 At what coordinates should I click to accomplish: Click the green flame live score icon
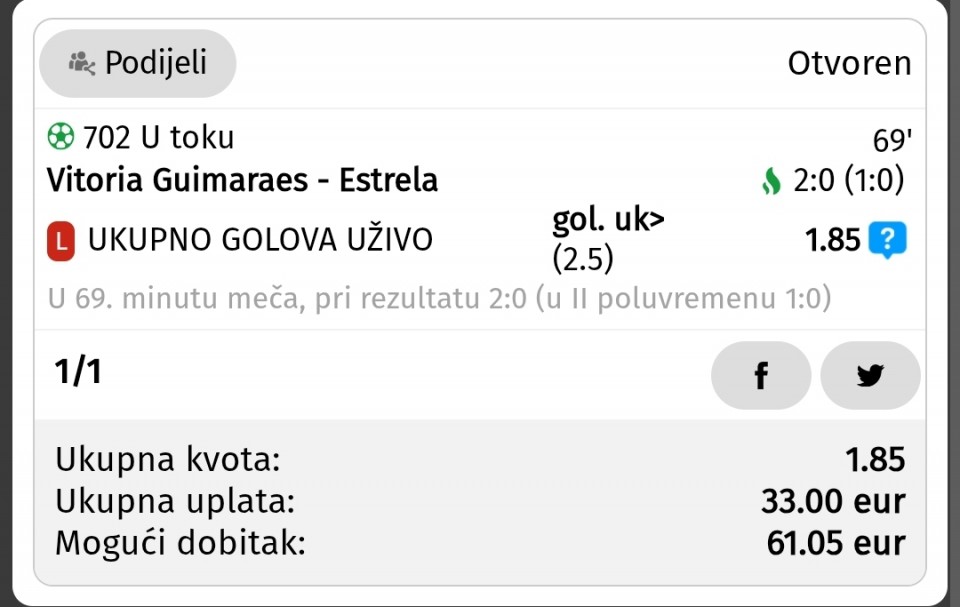(770, 181)
